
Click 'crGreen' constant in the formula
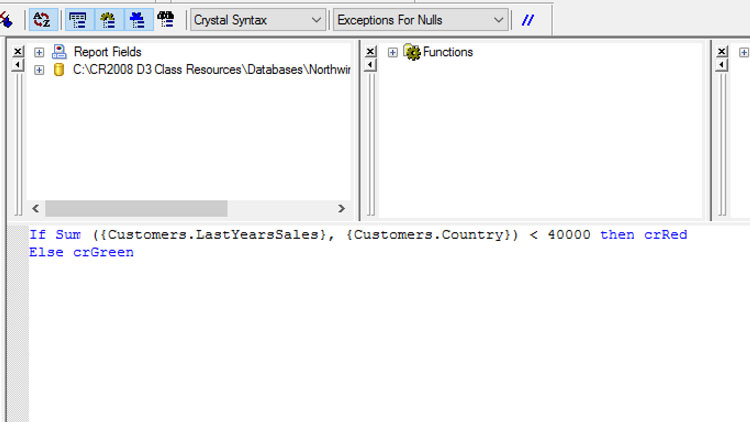pos(103,253)
